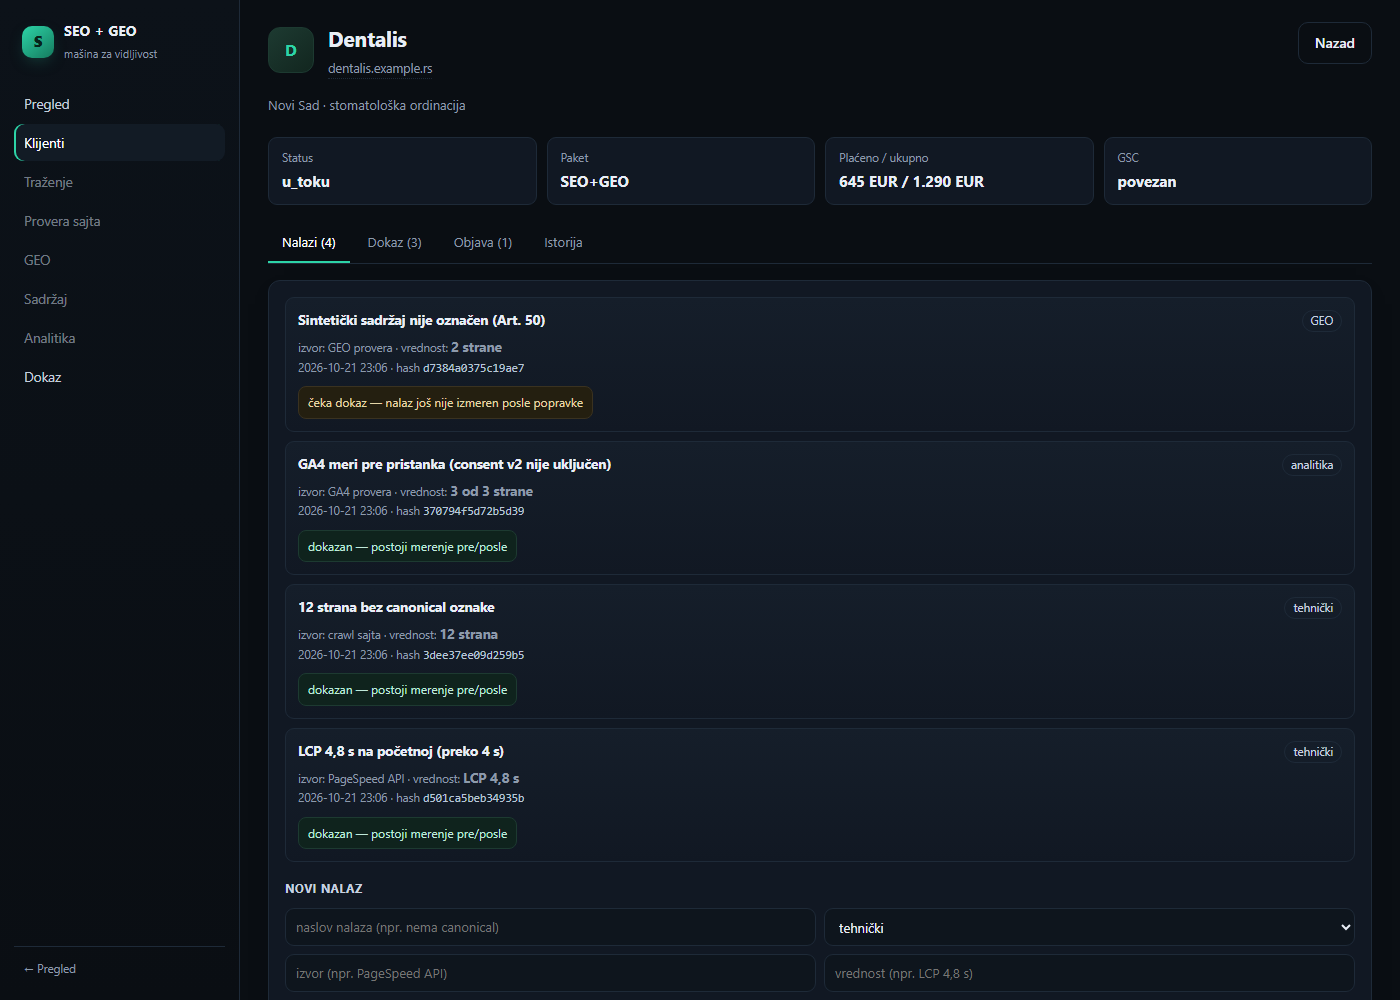Image resolution: width=1400 pixels, height=1000 pixels.
Task: Click 'dokazan' badge under LCP finding
Action: click(x=407, y=834)
